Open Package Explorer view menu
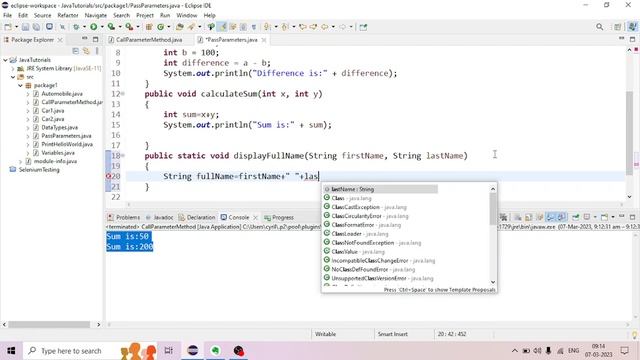This screenshot has width=640, height=360. [97, 51]
